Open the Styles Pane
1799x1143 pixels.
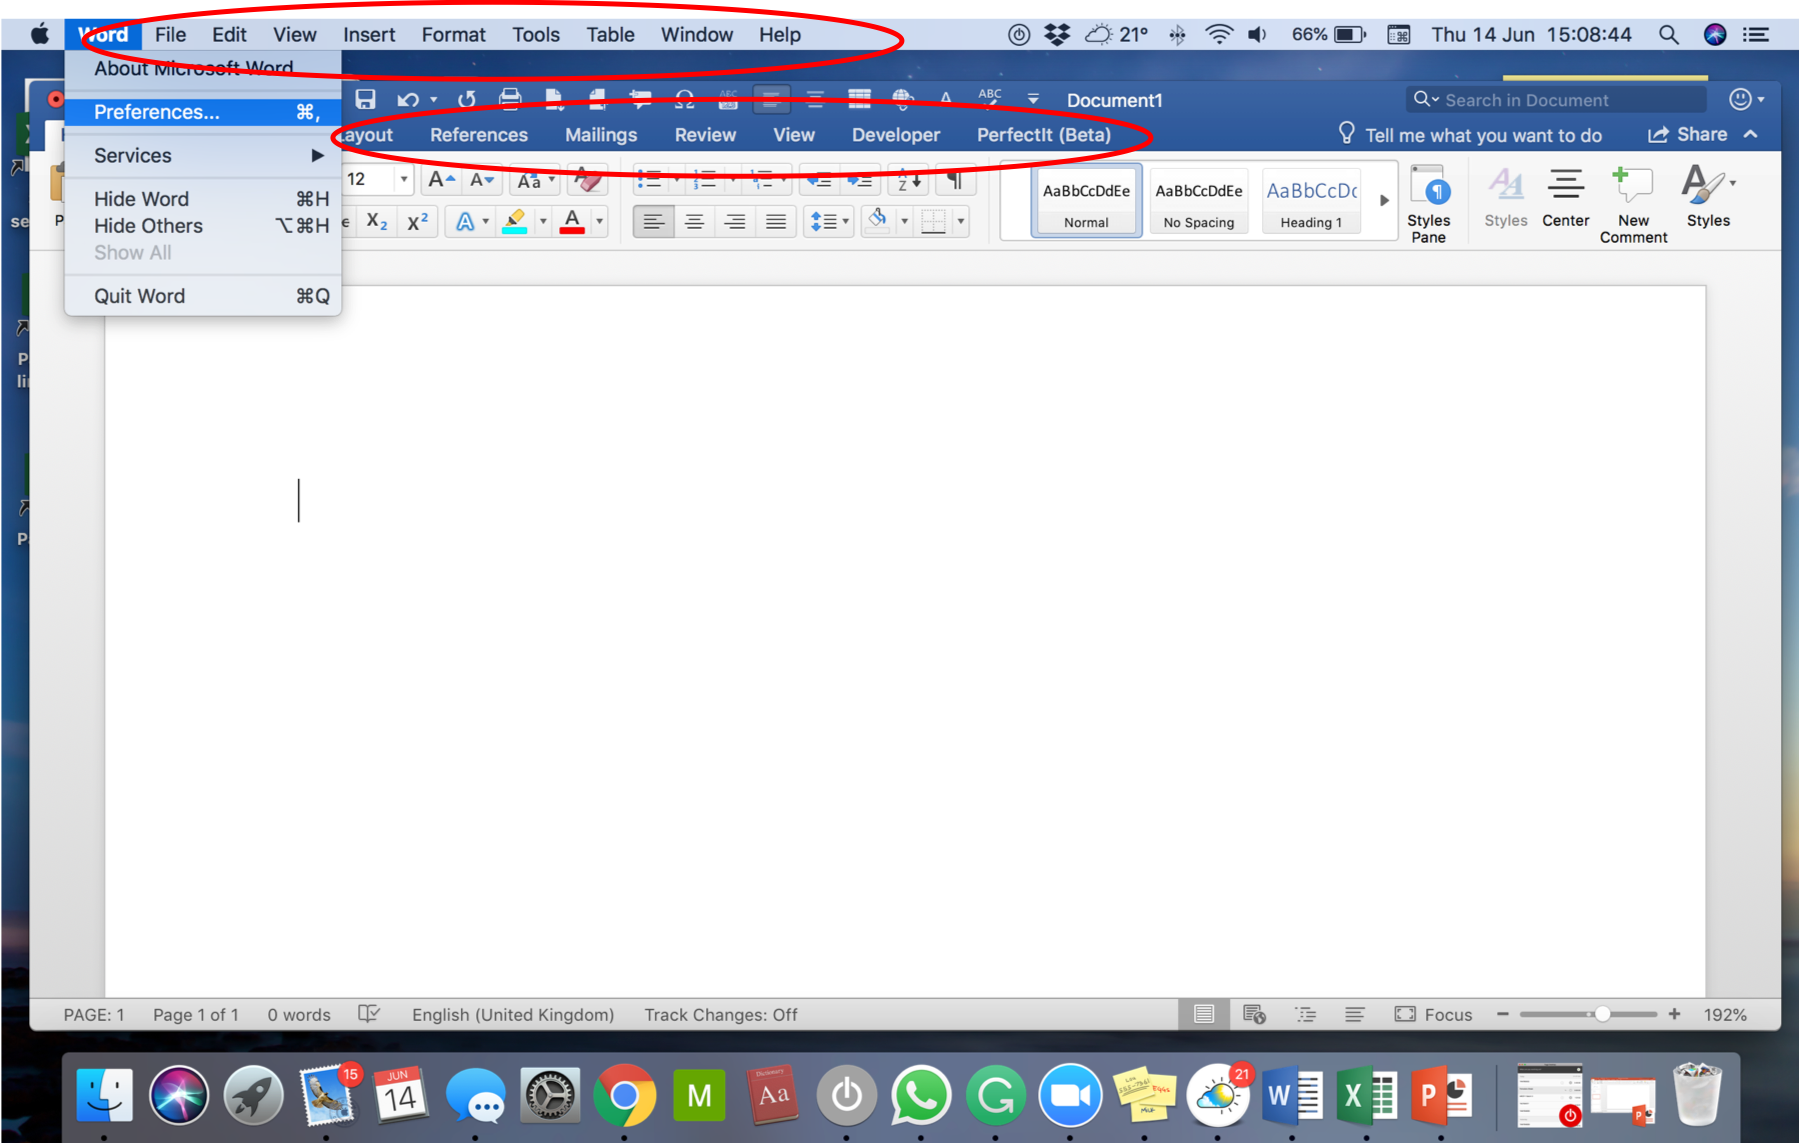coord(1427,204)
